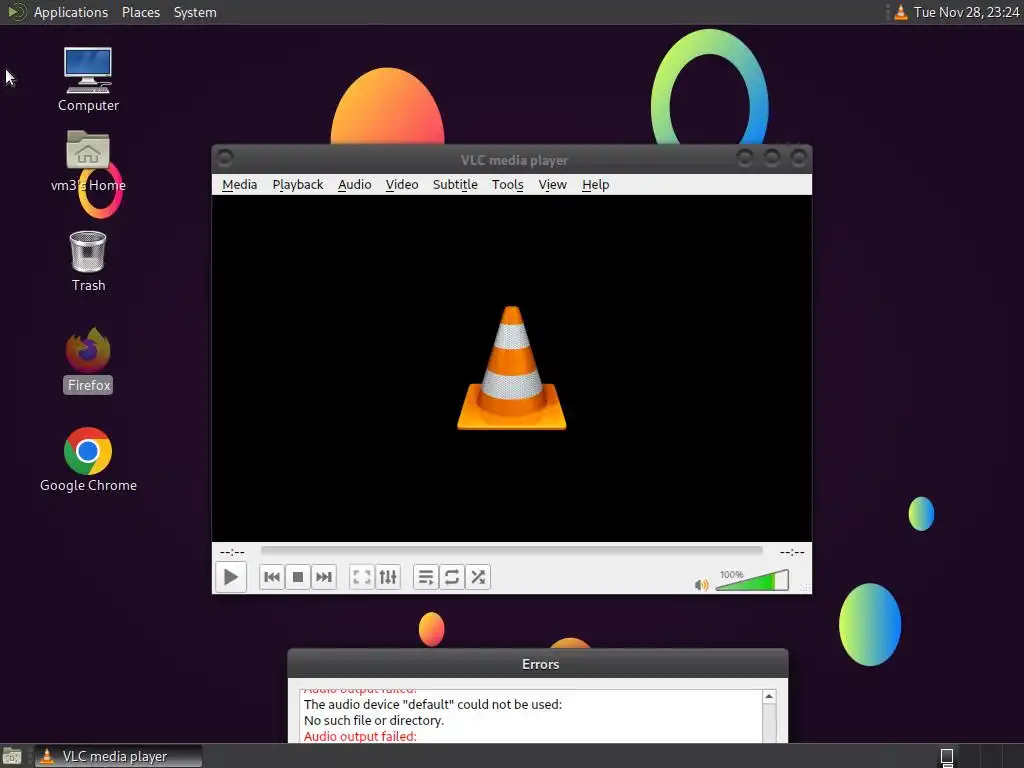
Task: Show extended settings (equalizer sliders icon)
Action: pos(388,577)
